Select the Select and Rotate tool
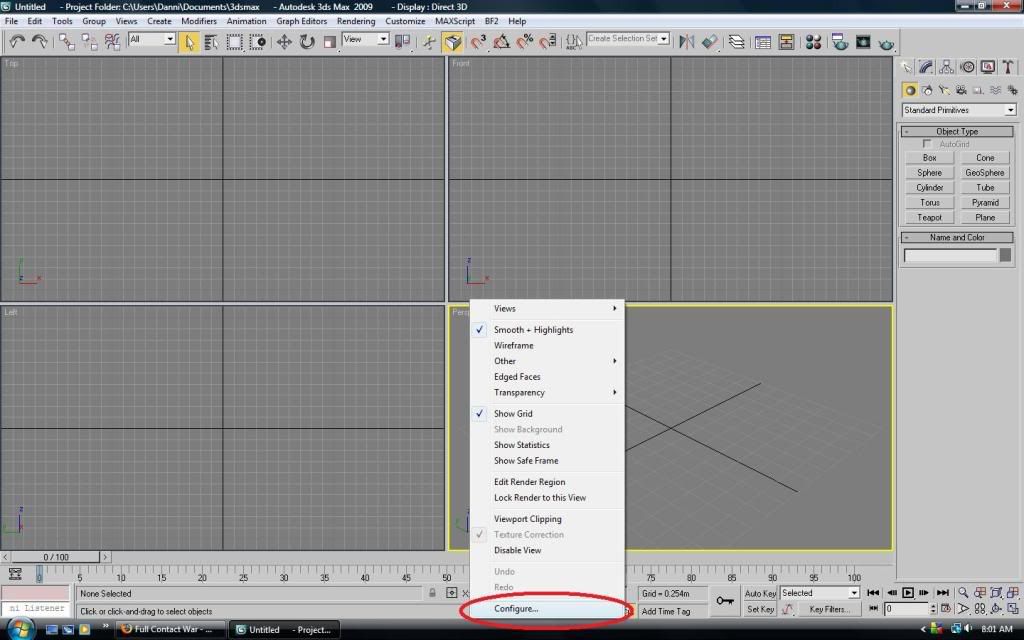 pos(306,41)
